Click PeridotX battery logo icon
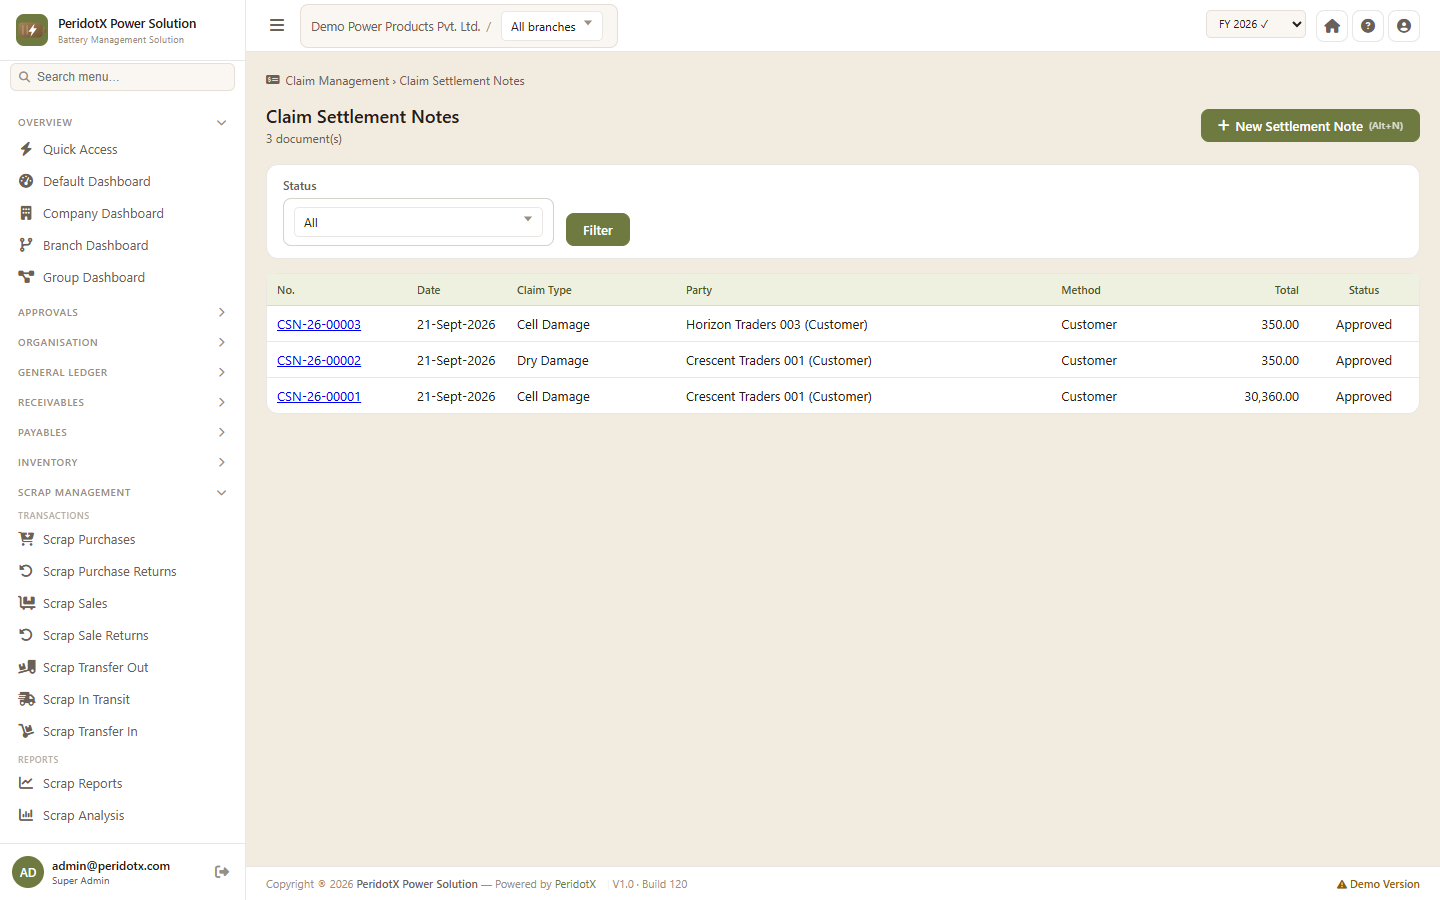This screenshot has width=1440, height=900. (32, 30)
